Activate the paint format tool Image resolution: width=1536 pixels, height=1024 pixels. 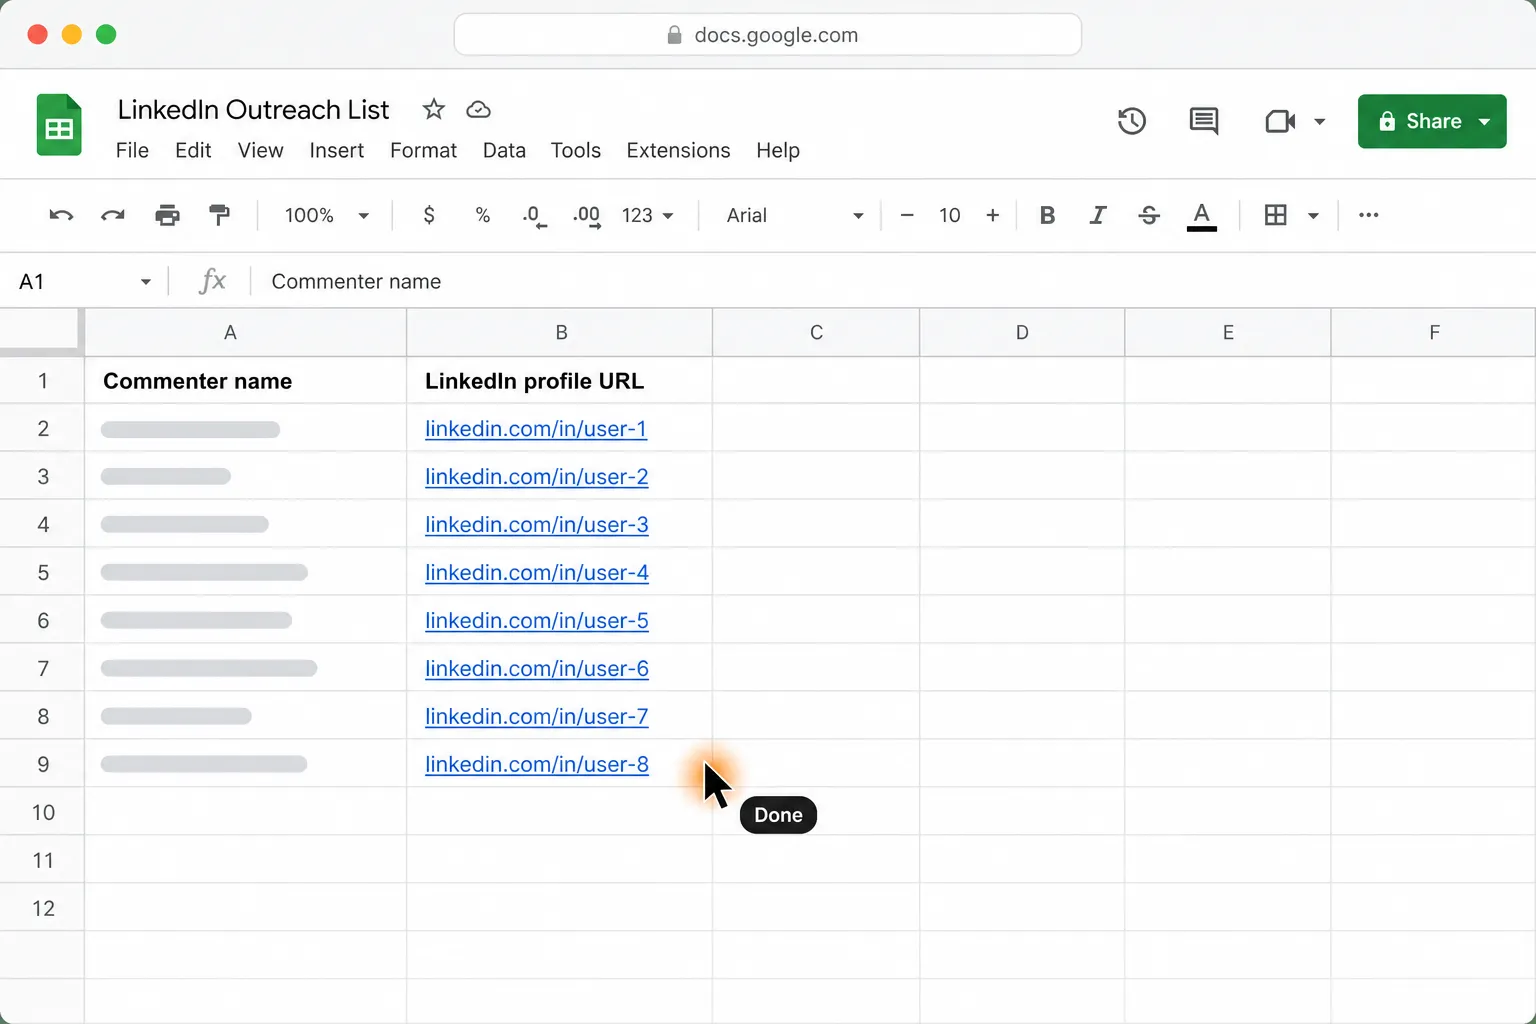point(219,215)
